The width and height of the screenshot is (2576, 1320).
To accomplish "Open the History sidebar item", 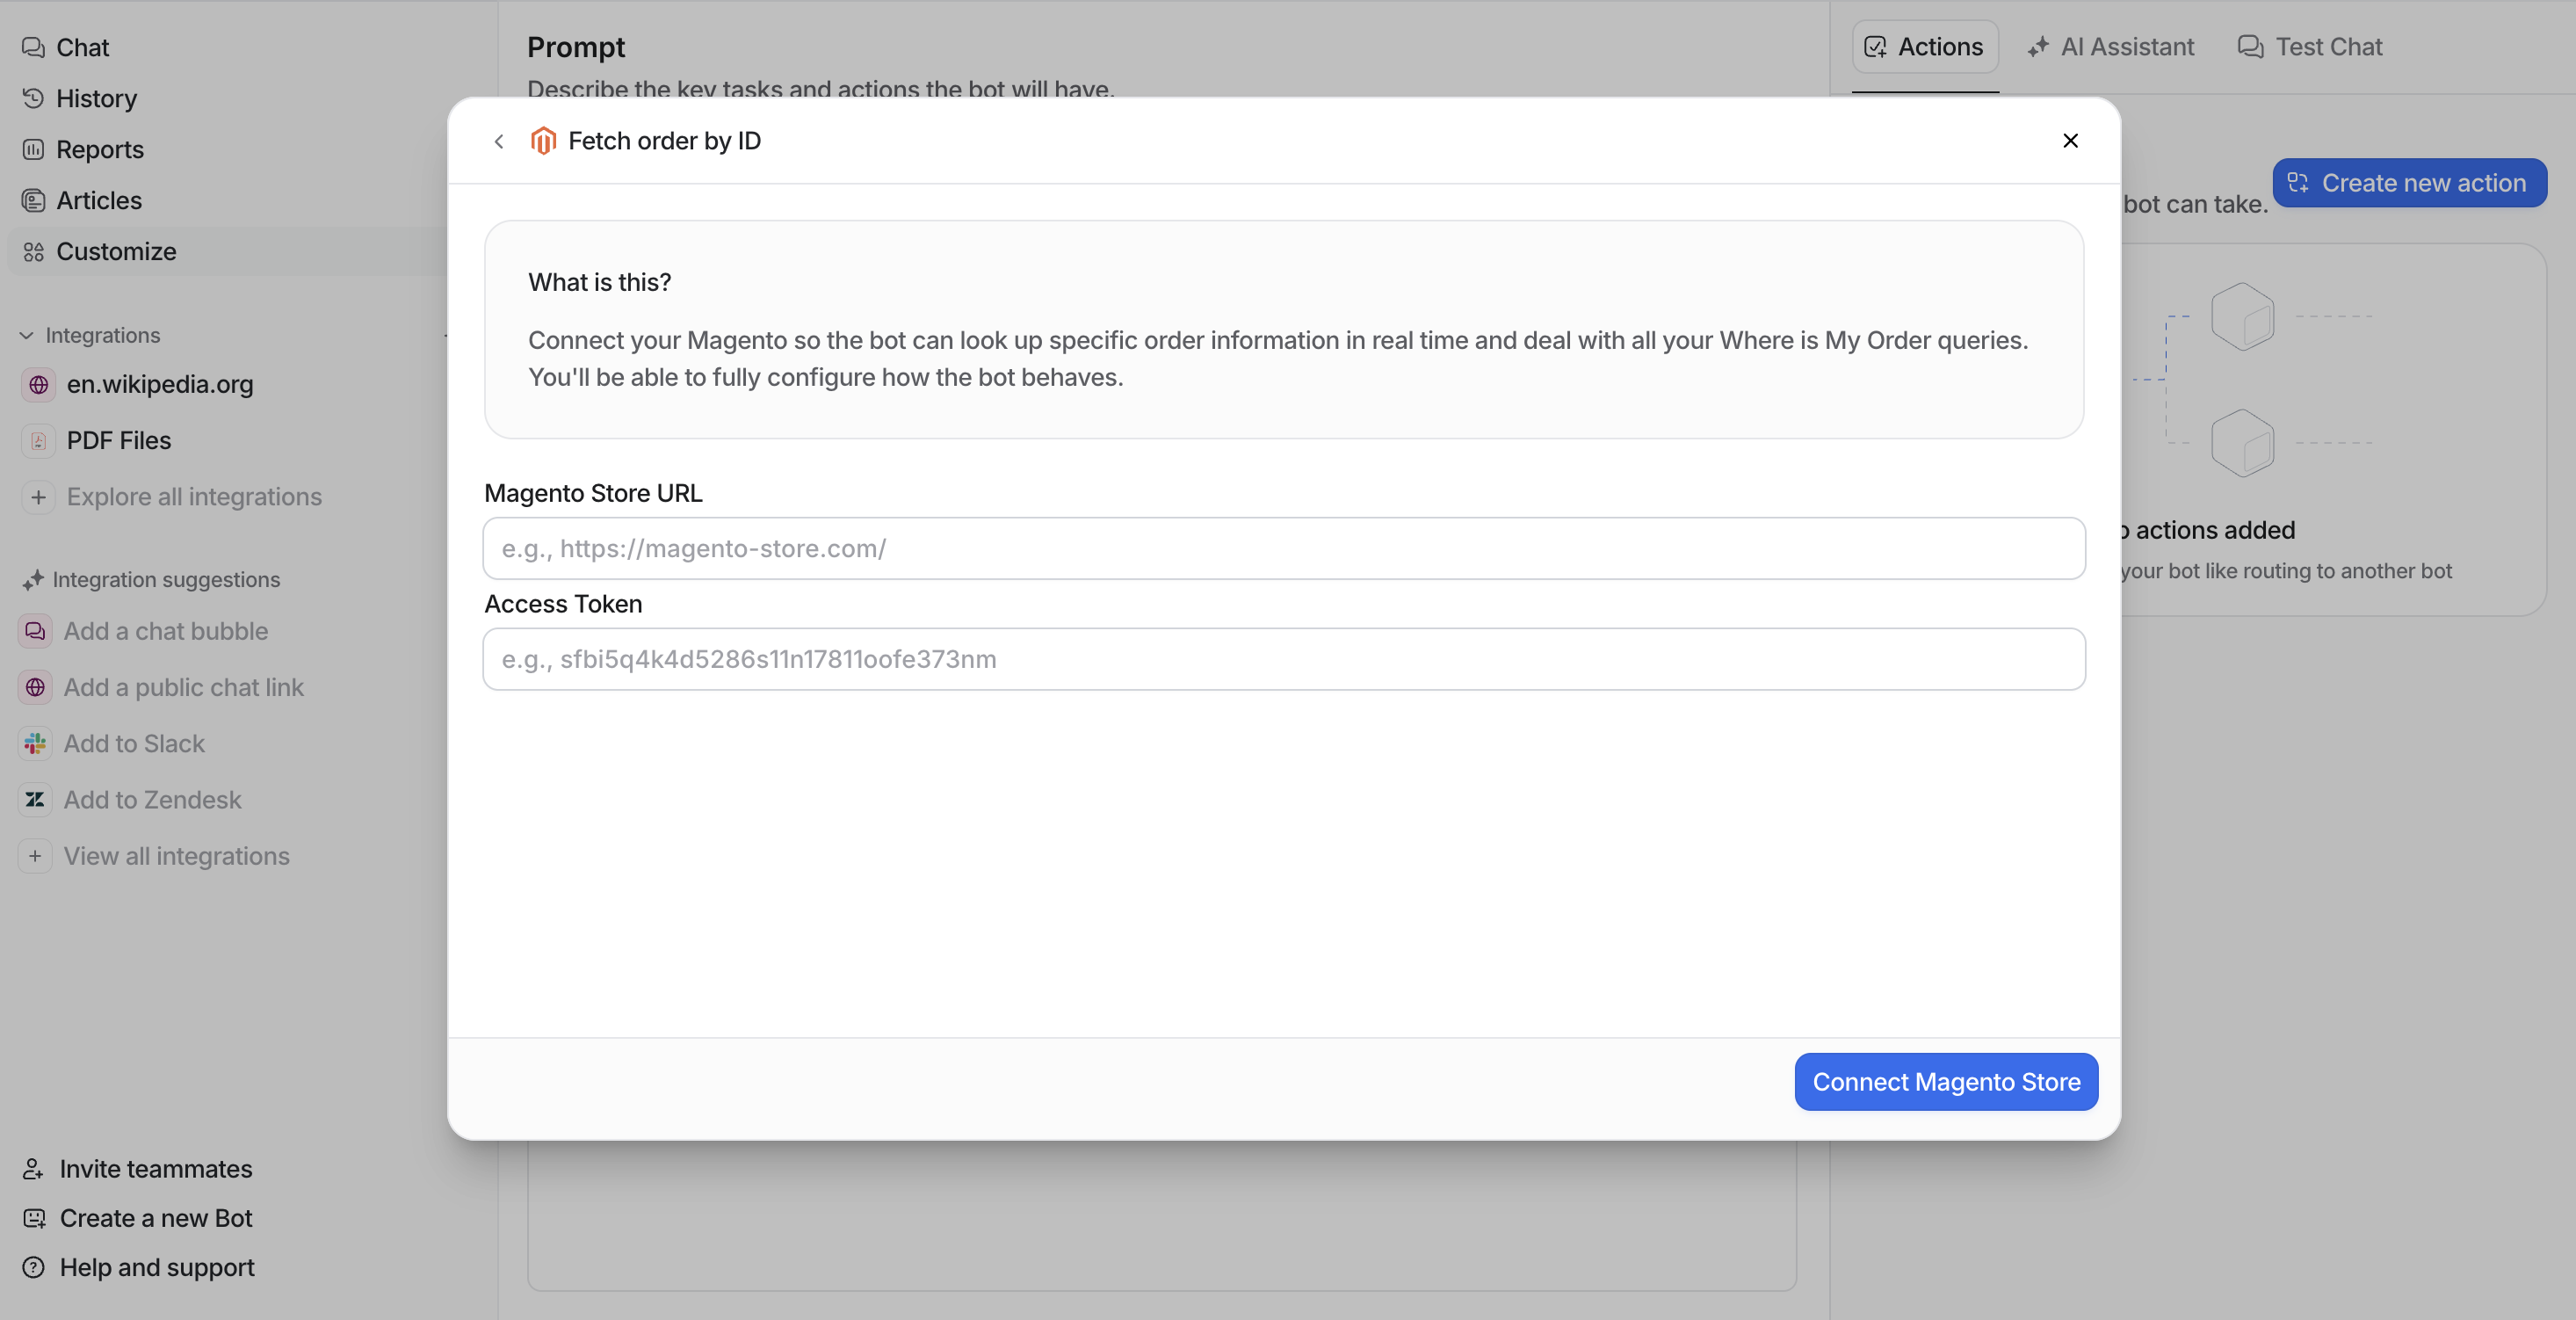I will (96, 98).
